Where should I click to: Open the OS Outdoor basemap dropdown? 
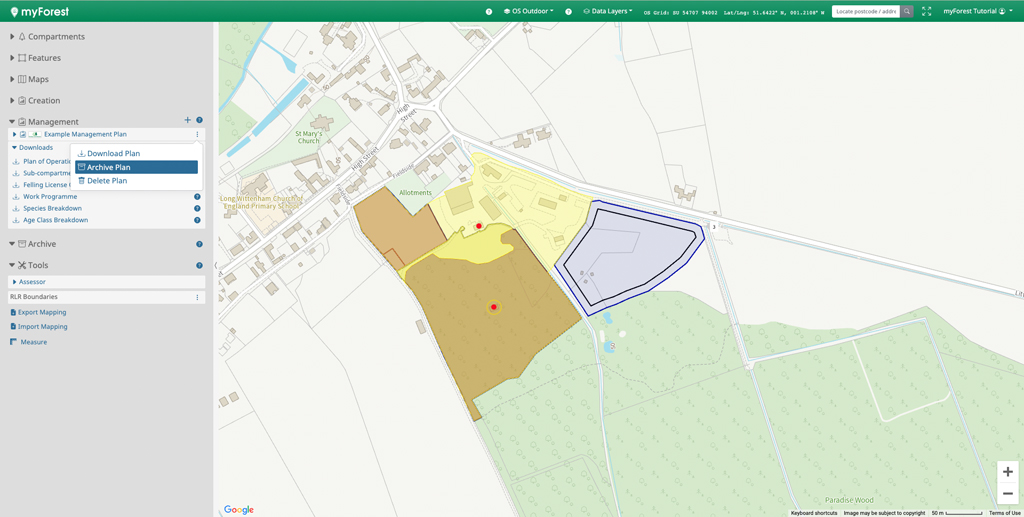529,11
